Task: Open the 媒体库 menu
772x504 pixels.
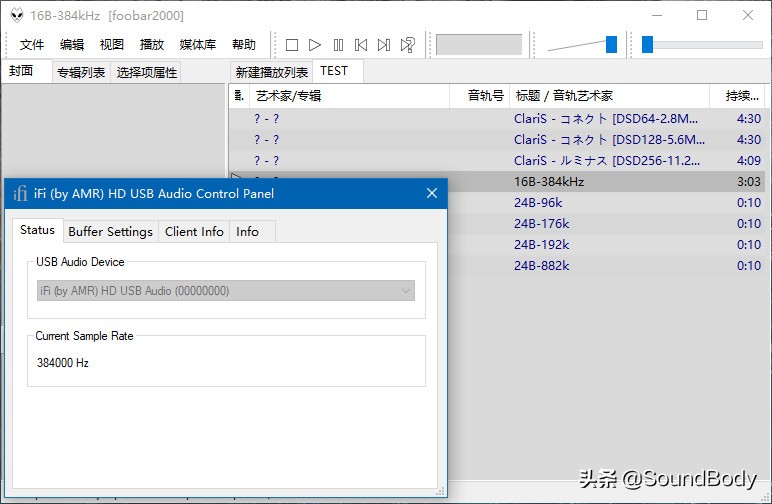Action: click(197, 45)
